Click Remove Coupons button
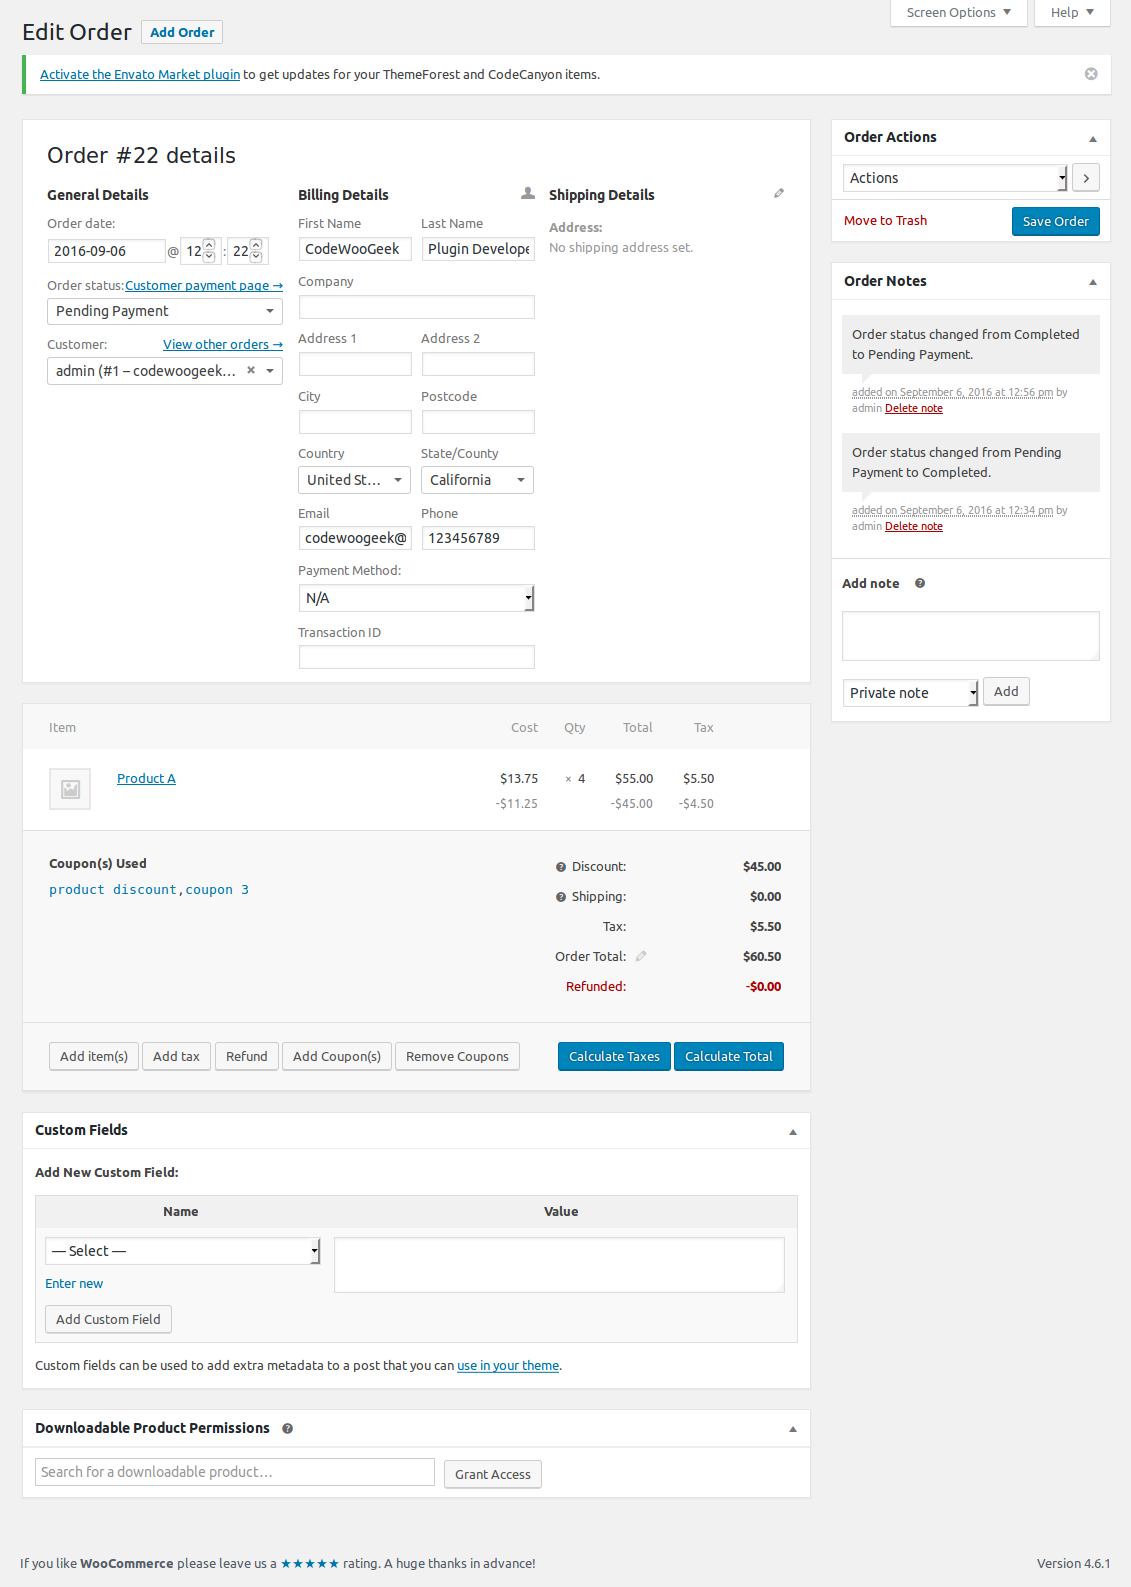Screen dimensions: 1131x1587 (x=457, y=1056)
